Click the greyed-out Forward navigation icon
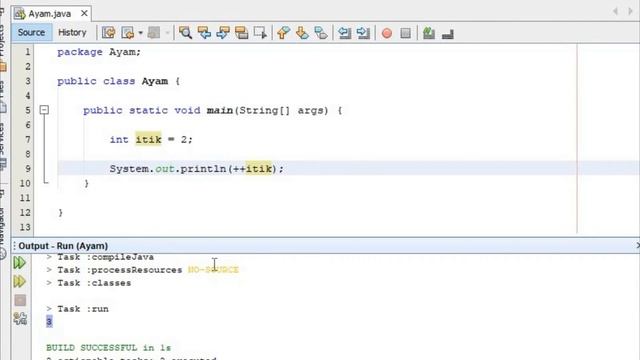640x360 pixels. pos(154,33)
